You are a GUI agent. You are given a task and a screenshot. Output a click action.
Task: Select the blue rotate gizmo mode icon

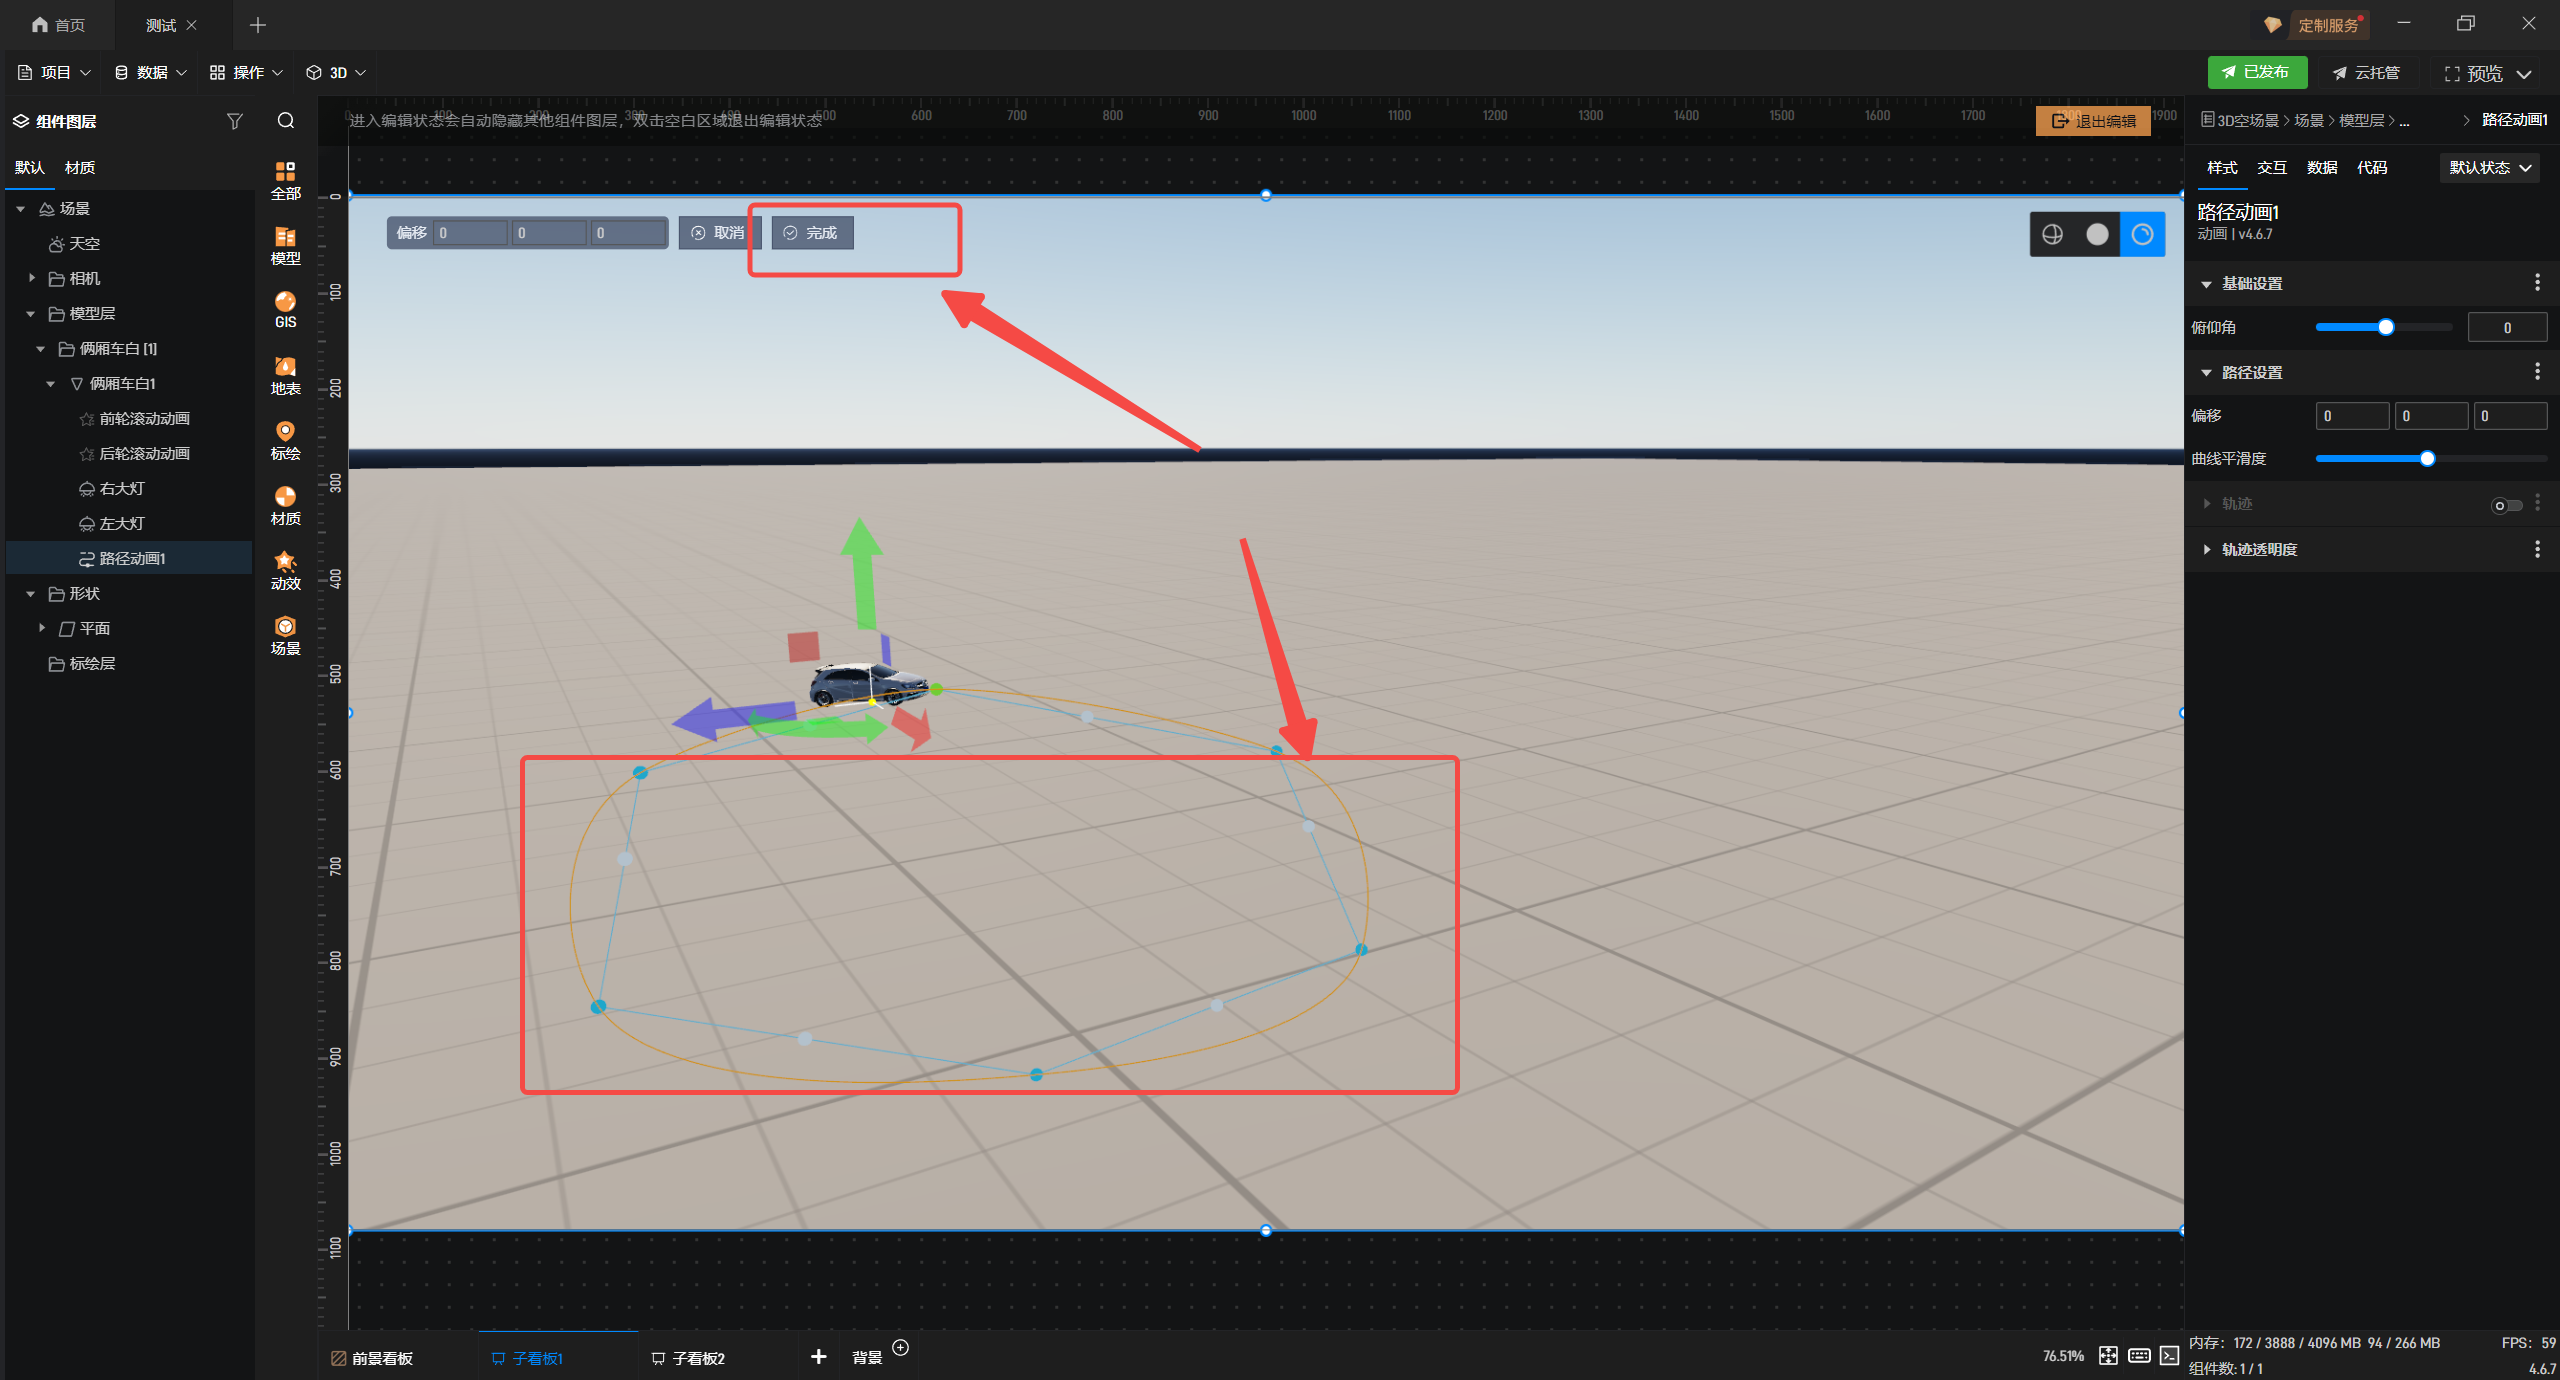click(x=2142, y=234)
